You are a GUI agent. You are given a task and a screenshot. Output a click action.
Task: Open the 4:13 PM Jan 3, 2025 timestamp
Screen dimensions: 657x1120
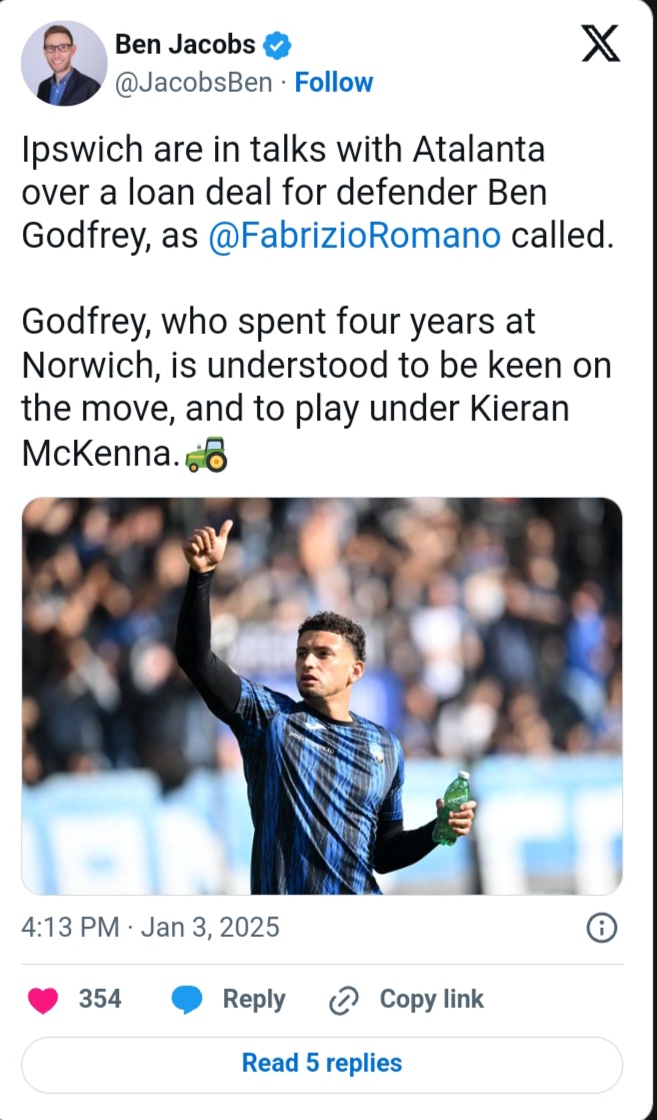150,928
